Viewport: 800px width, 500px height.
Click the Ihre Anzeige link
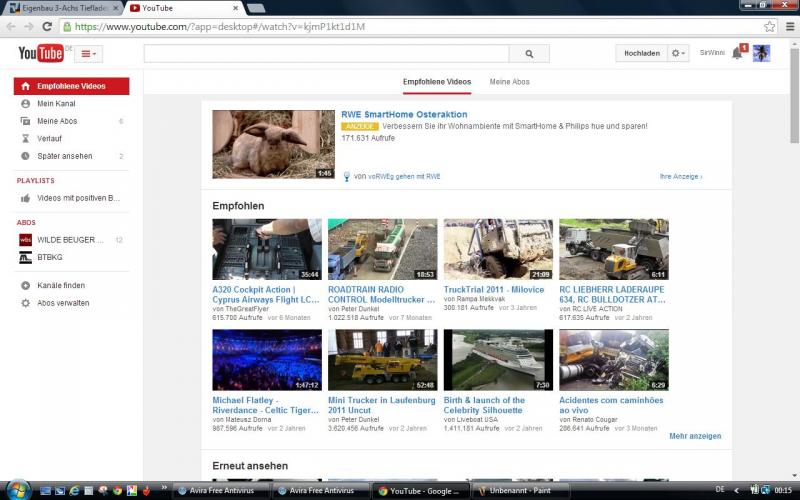681,177
